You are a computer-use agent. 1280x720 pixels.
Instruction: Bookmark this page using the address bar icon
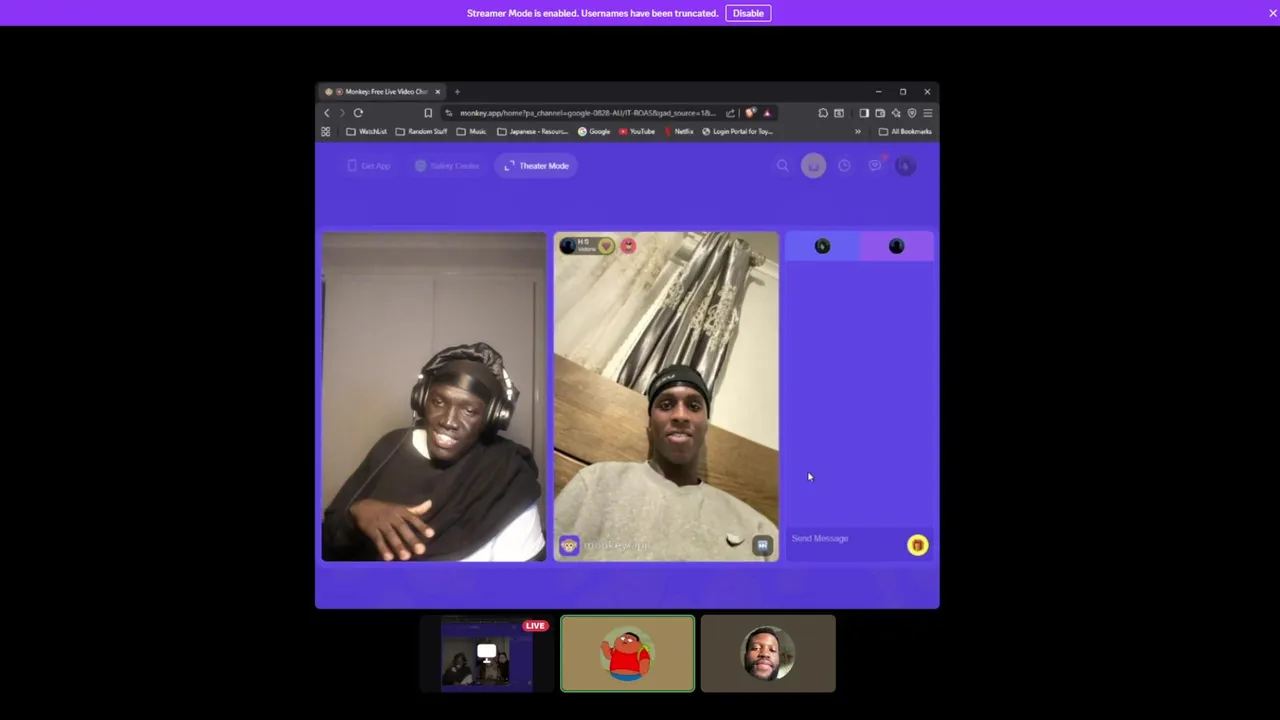pyautogui.click(x=428, y=113)
